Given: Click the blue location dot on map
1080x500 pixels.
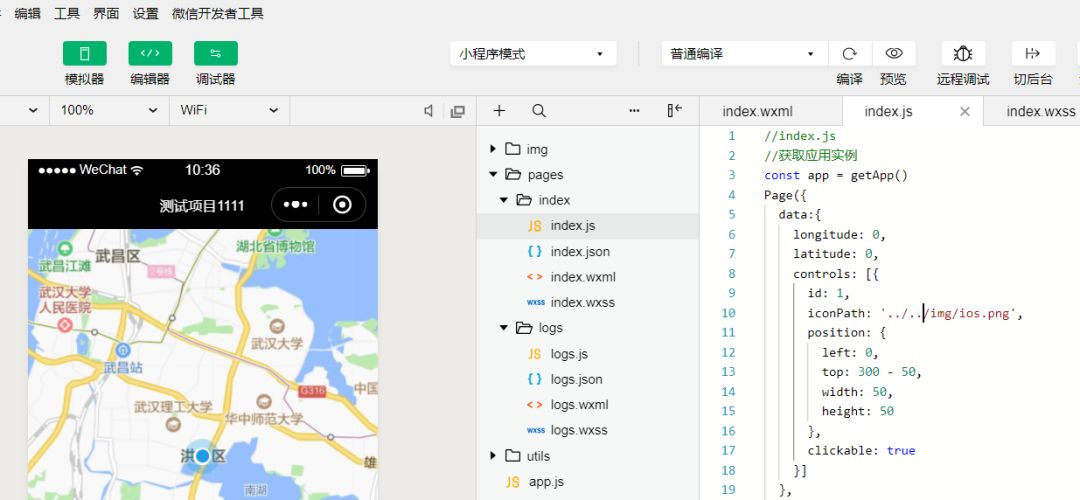Looking at the screenshot, I should (202, 456).
